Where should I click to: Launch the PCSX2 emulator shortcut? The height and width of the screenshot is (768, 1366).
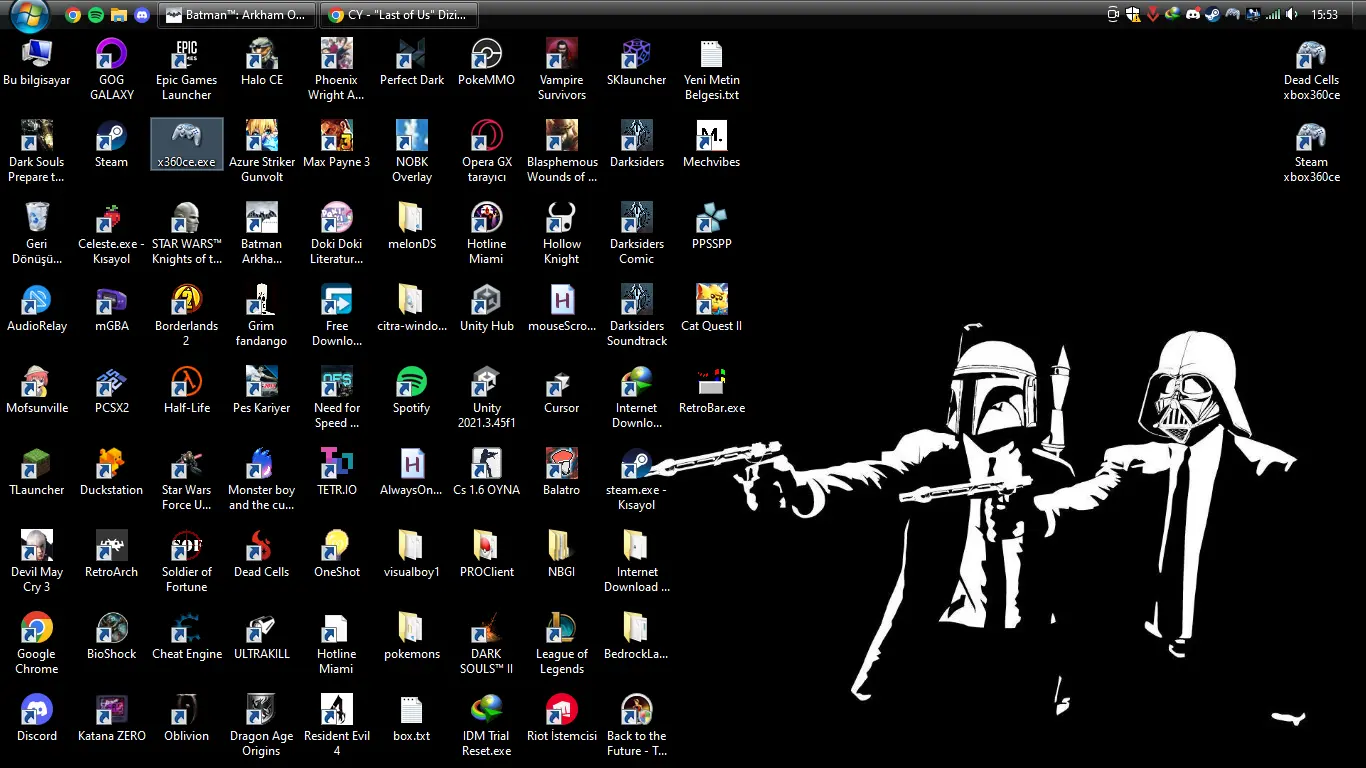coord(112,390)
